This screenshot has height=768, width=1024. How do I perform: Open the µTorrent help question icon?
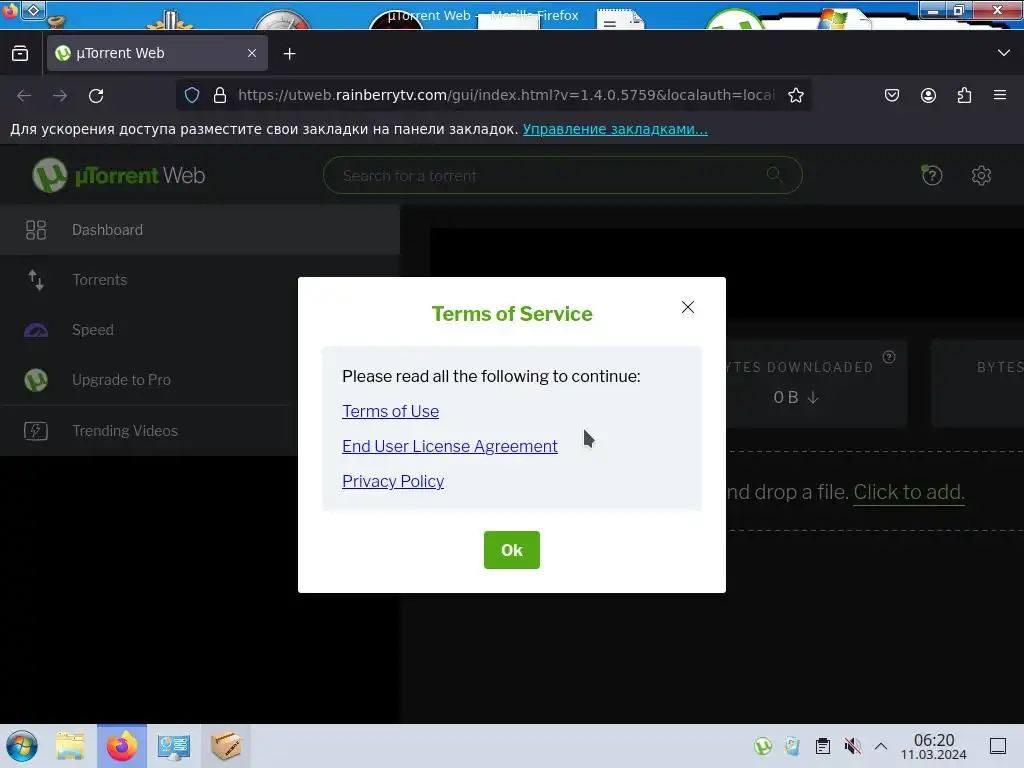click(x=931, y=174)
